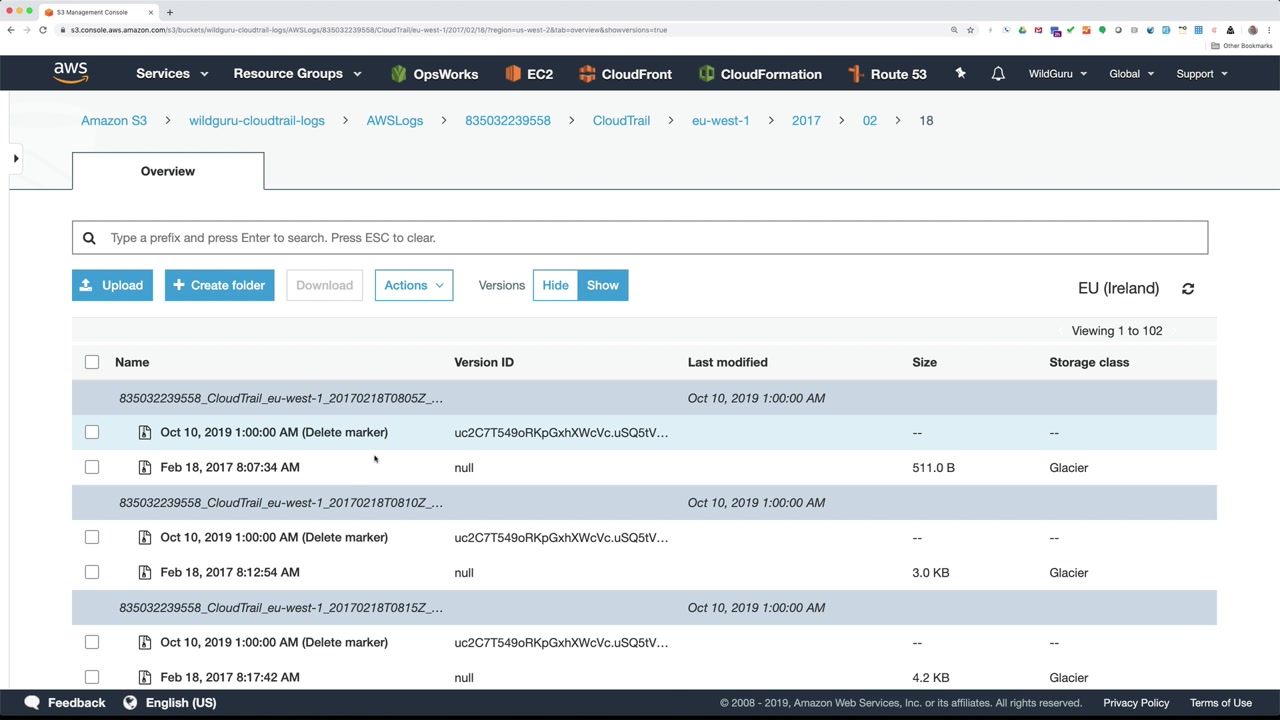This screenshot has height=720, width=1280.
Task: Open a new browser tab
Action: coord(170,12)
